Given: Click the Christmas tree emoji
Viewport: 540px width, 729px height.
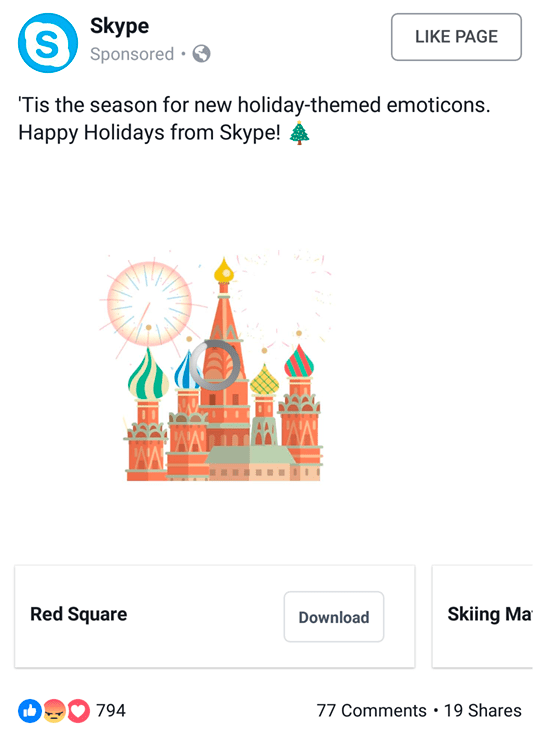Looking at the screenshot, I should click(x=299, y=133).
